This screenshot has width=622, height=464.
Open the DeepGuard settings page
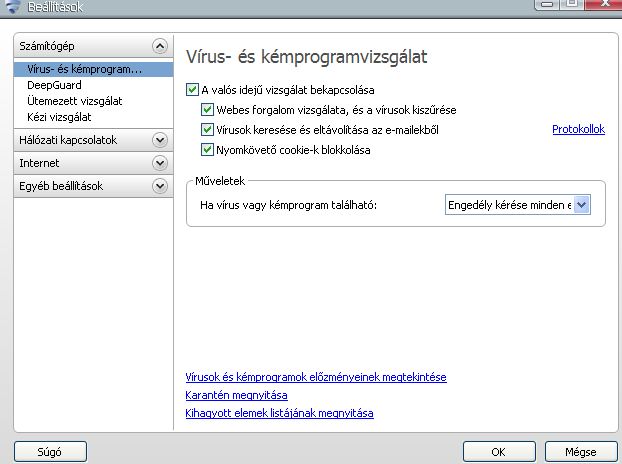(x=54, y=85)
